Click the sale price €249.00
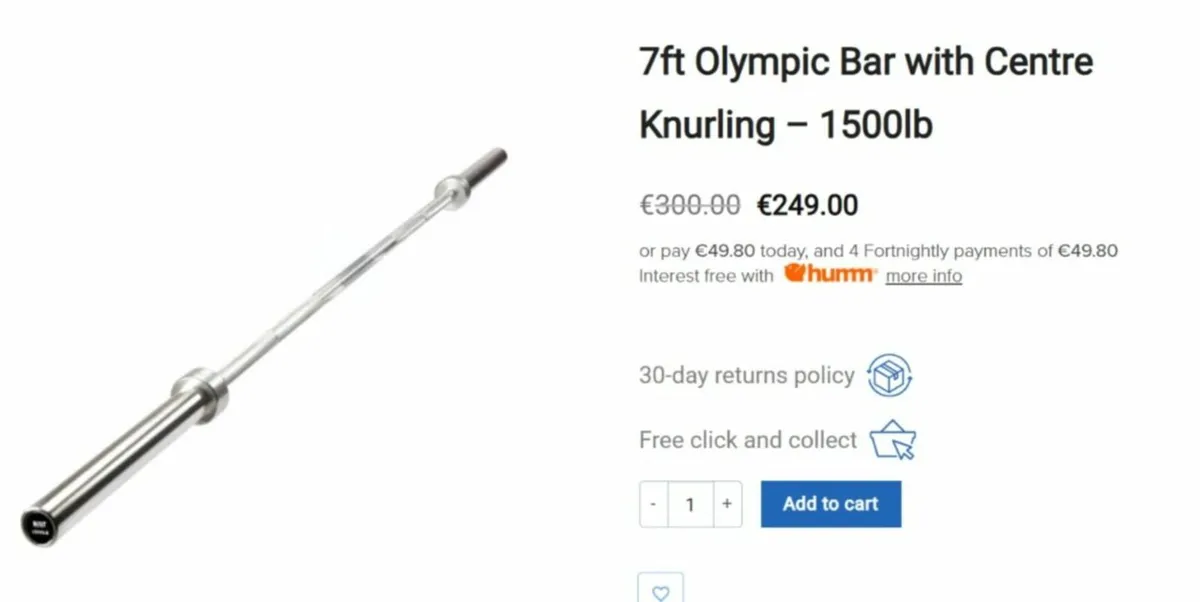Viewport: 1200px width, 602px height. pos(807,205)
